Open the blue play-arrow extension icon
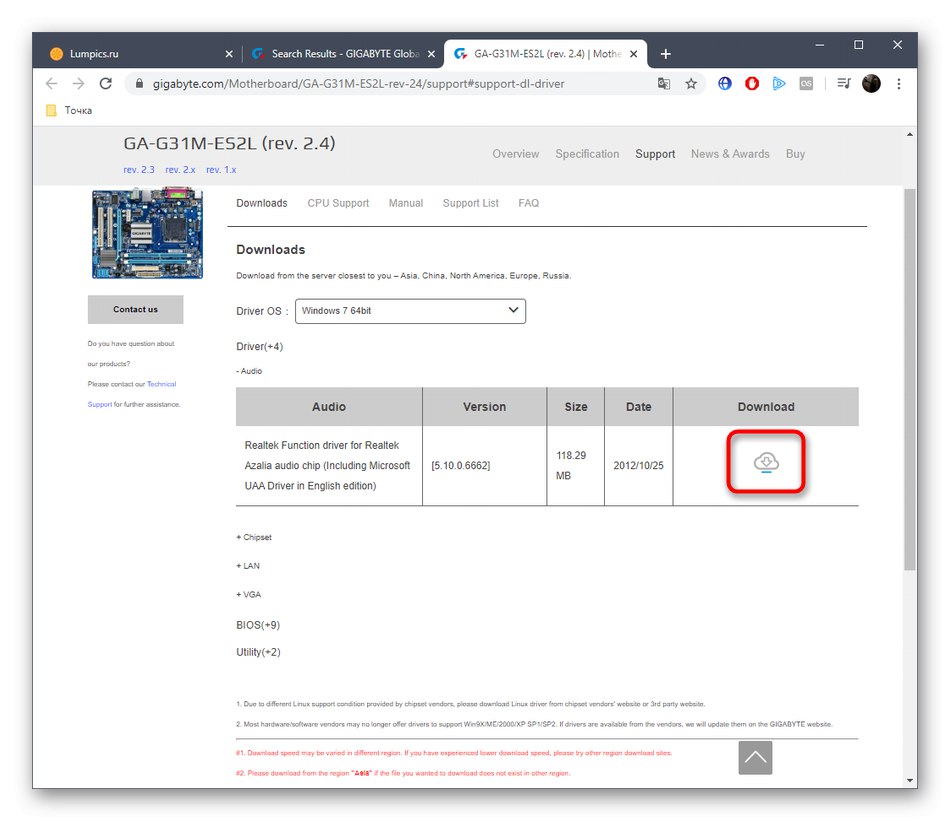 tap(779, 84)
